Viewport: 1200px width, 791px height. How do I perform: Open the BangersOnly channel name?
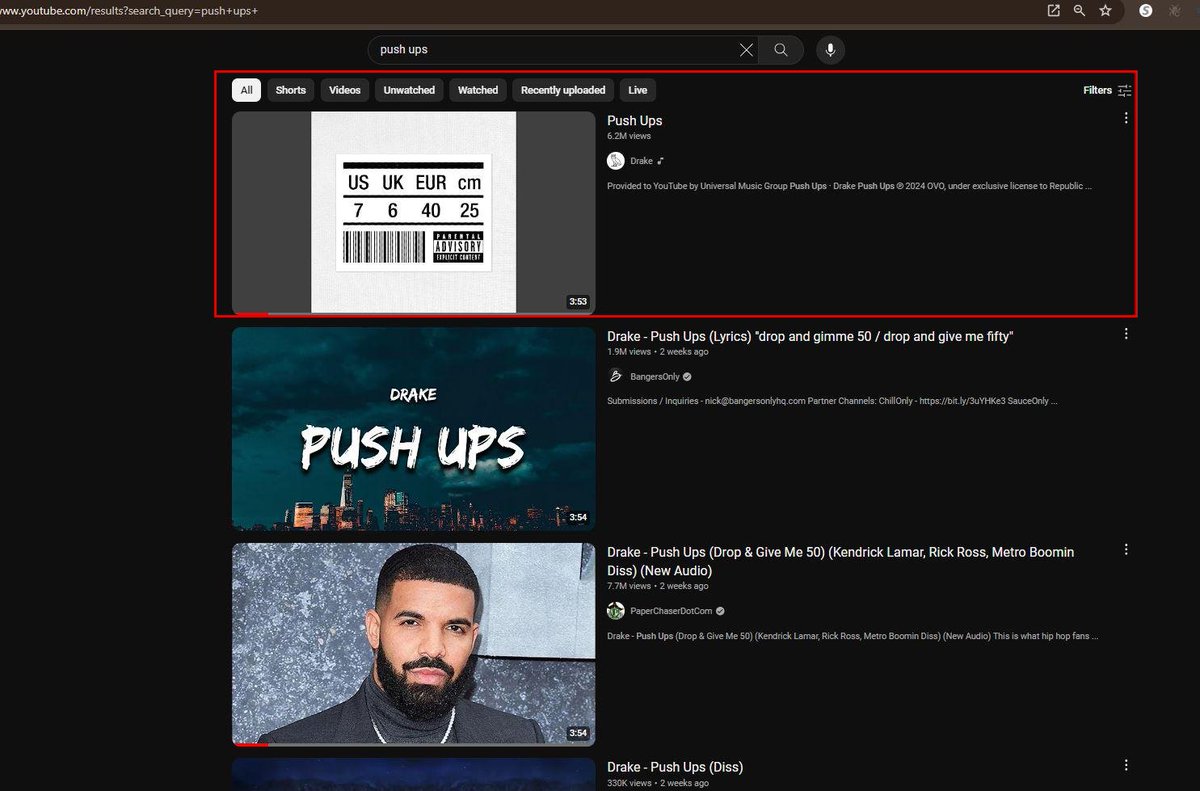(x=655, y=377)
